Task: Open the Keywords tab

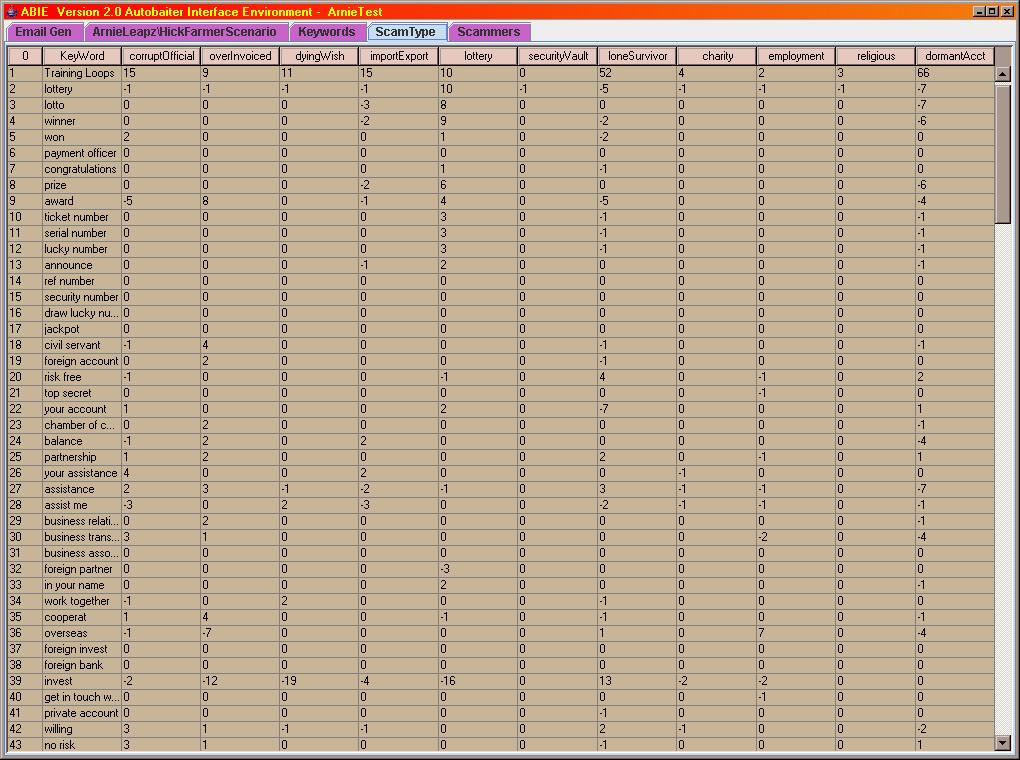Action: [x=327, y=32]
